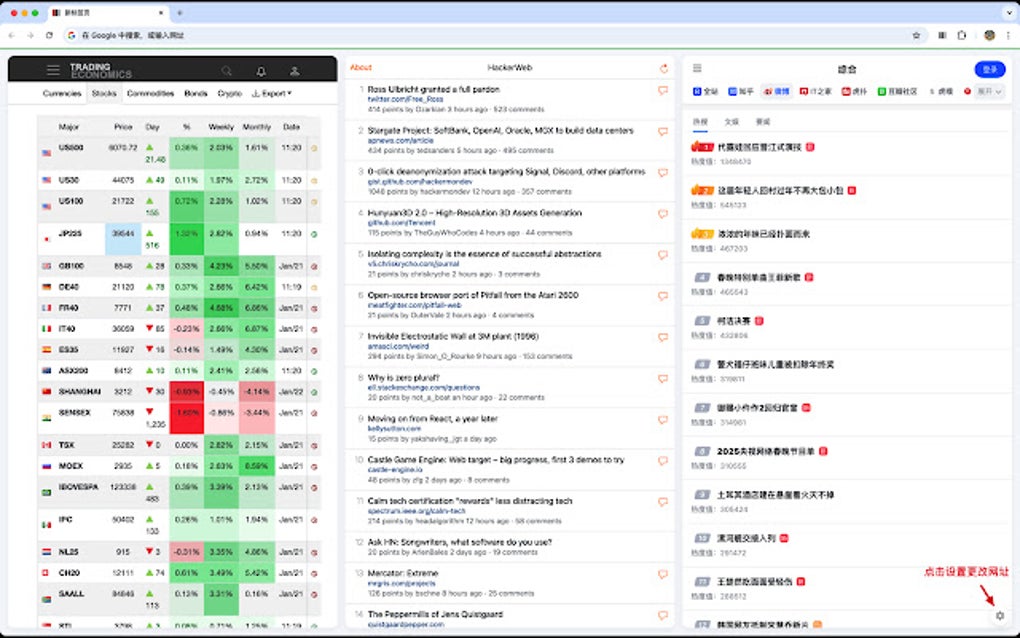Screen dimensions: 1020x638
Task: Expand the 展开 source list dropdown
Action: tap(990, 91)
